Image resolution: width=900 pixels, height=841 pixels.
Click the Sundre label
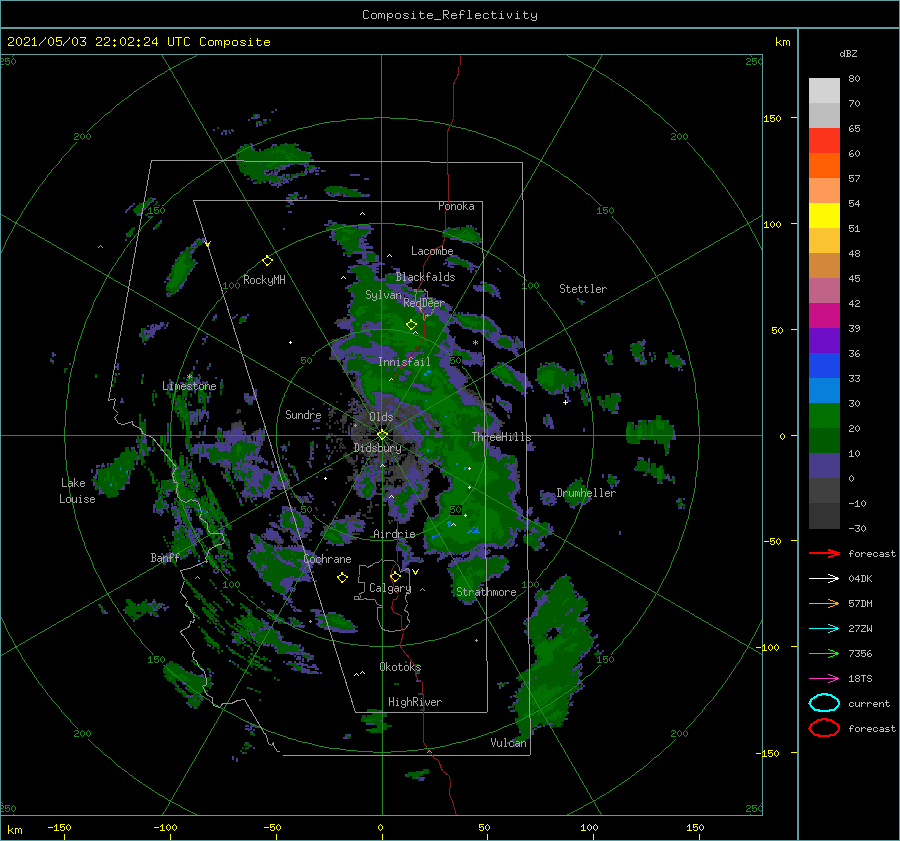pyautogui.click(x=303, y=414)
